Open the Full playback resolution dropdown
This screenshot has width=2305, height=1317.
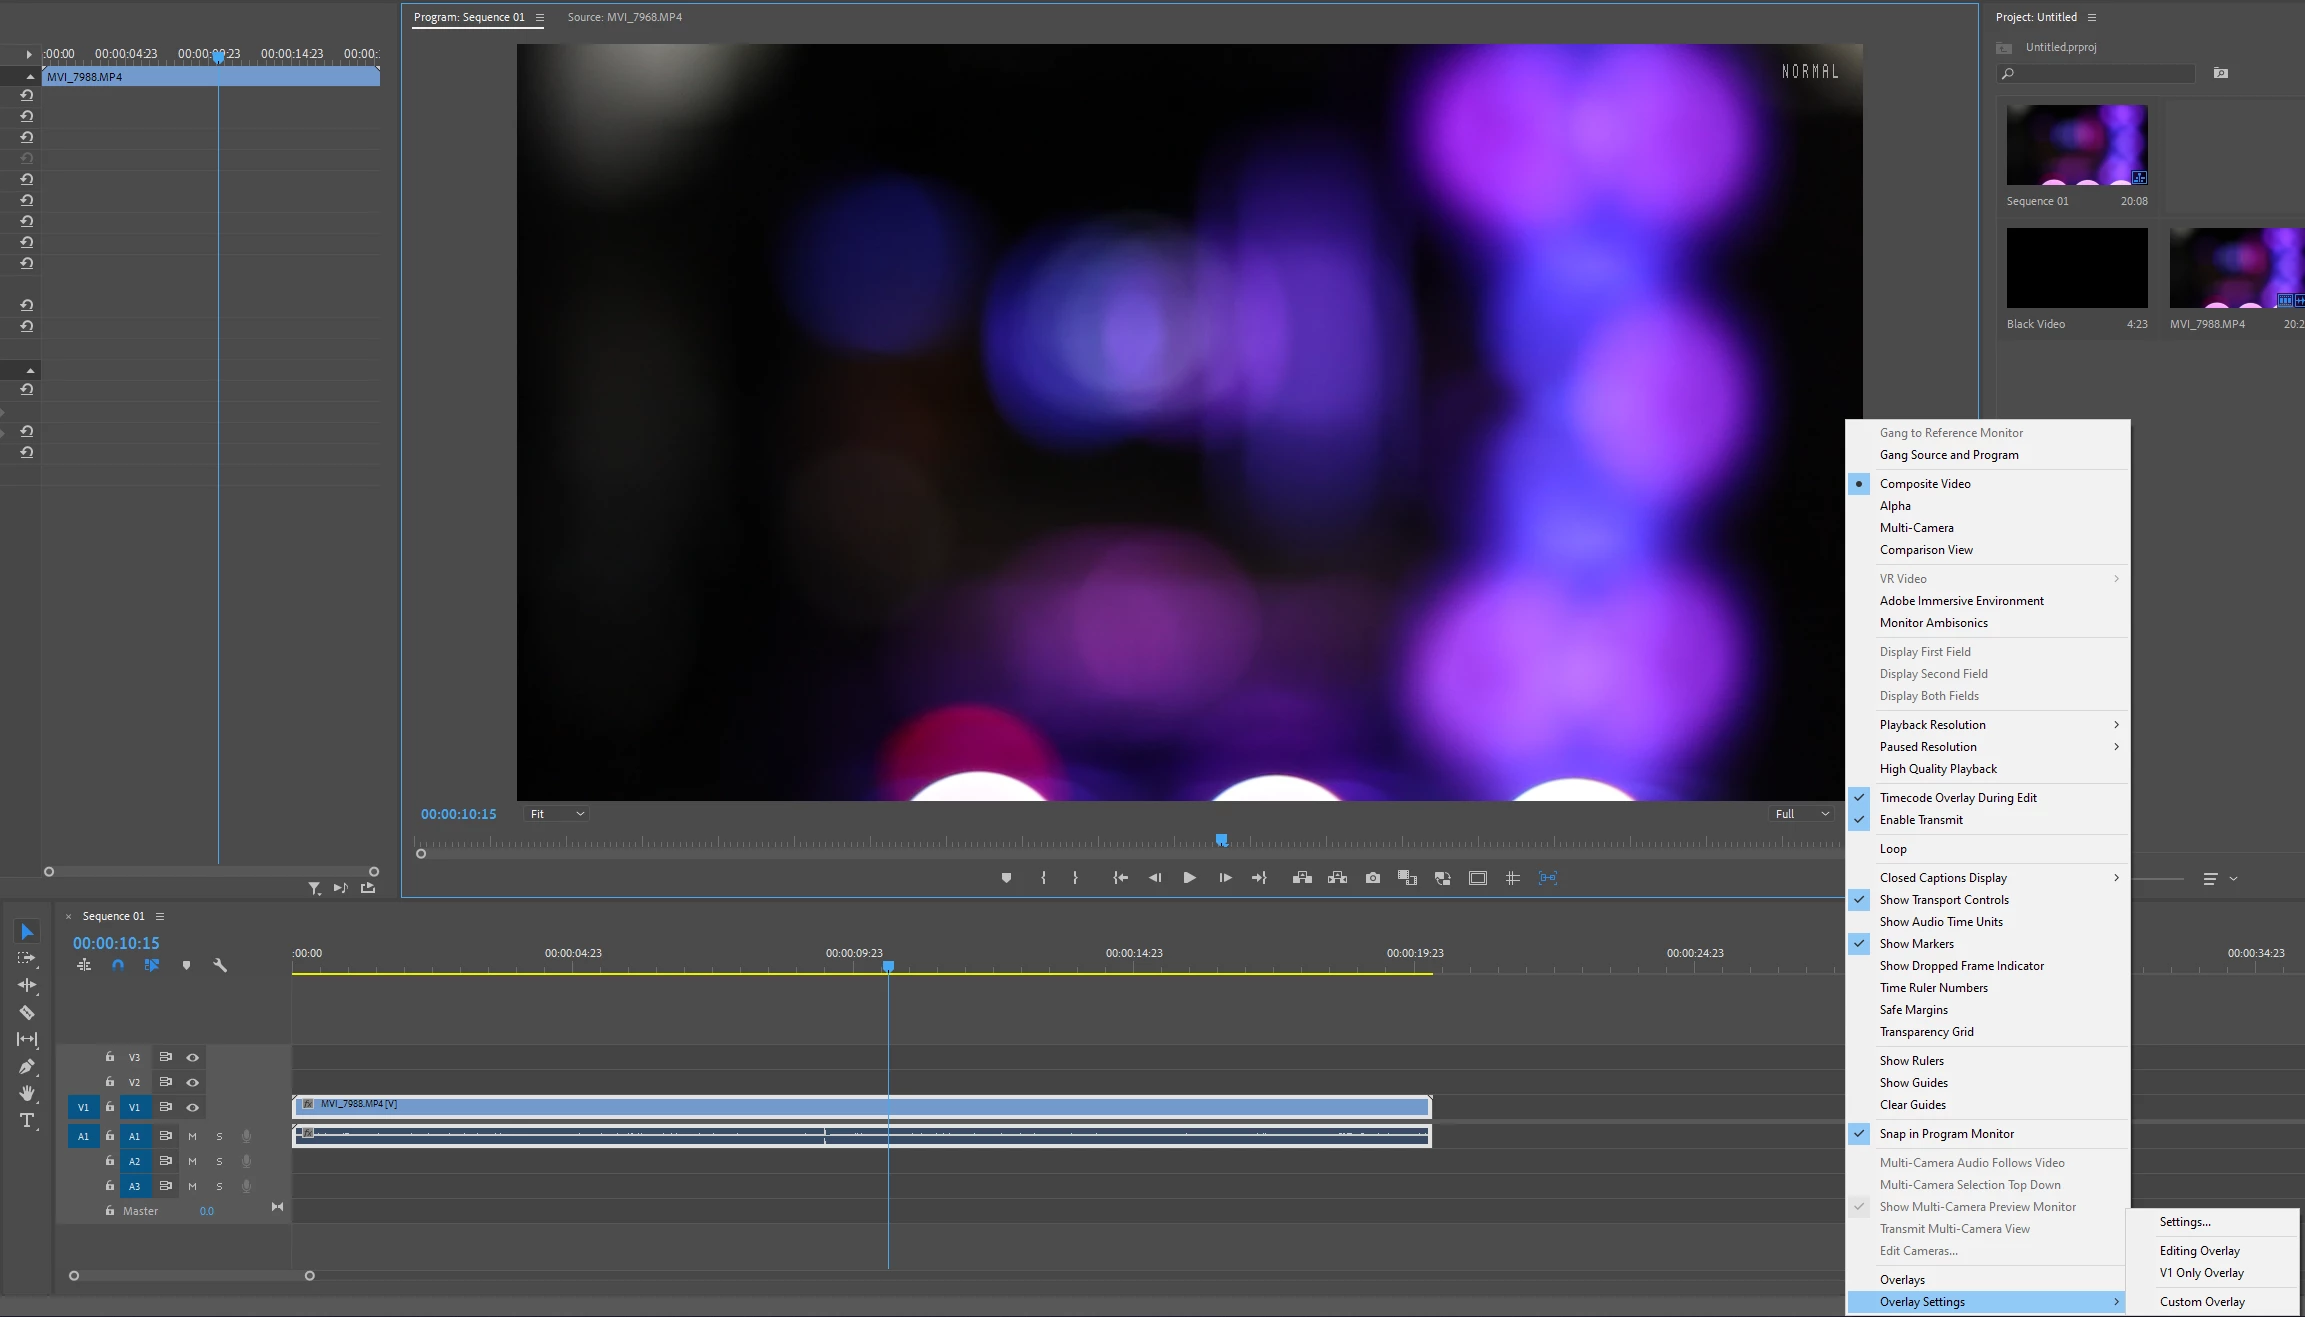[x=1802, y=814]
